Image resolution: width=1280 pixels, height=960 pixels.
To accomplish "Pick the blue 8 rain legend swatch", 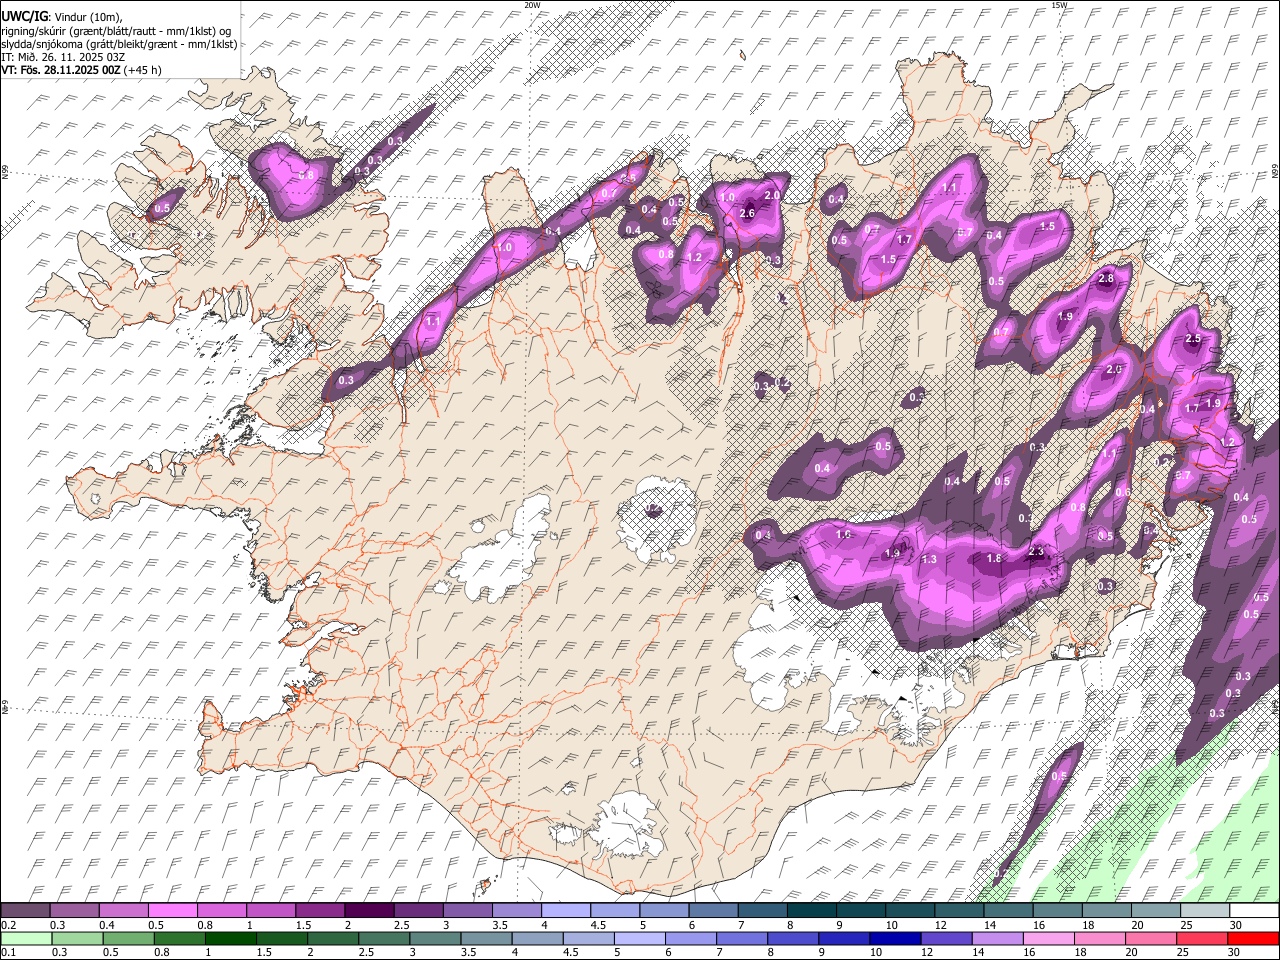I will click(x=793, y=939).
